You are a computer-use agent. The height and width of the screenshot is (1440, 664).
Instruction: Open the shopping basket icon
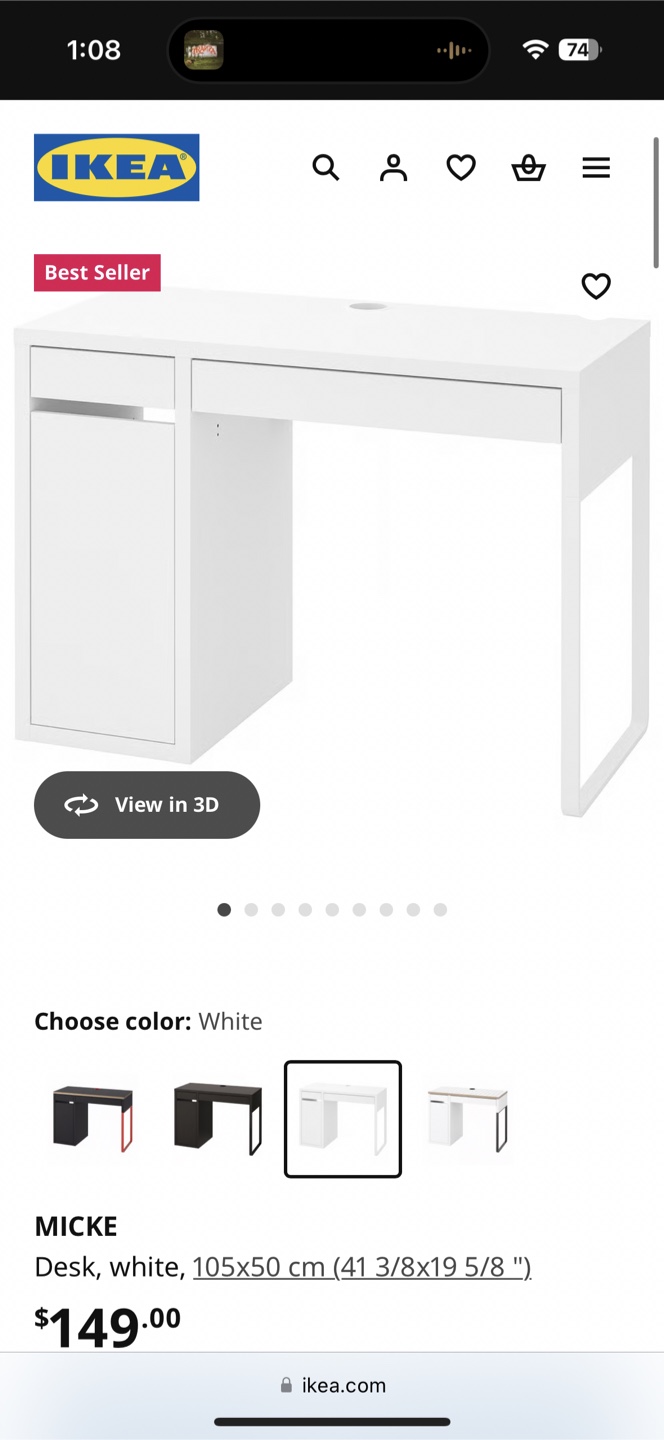point(528,168)
